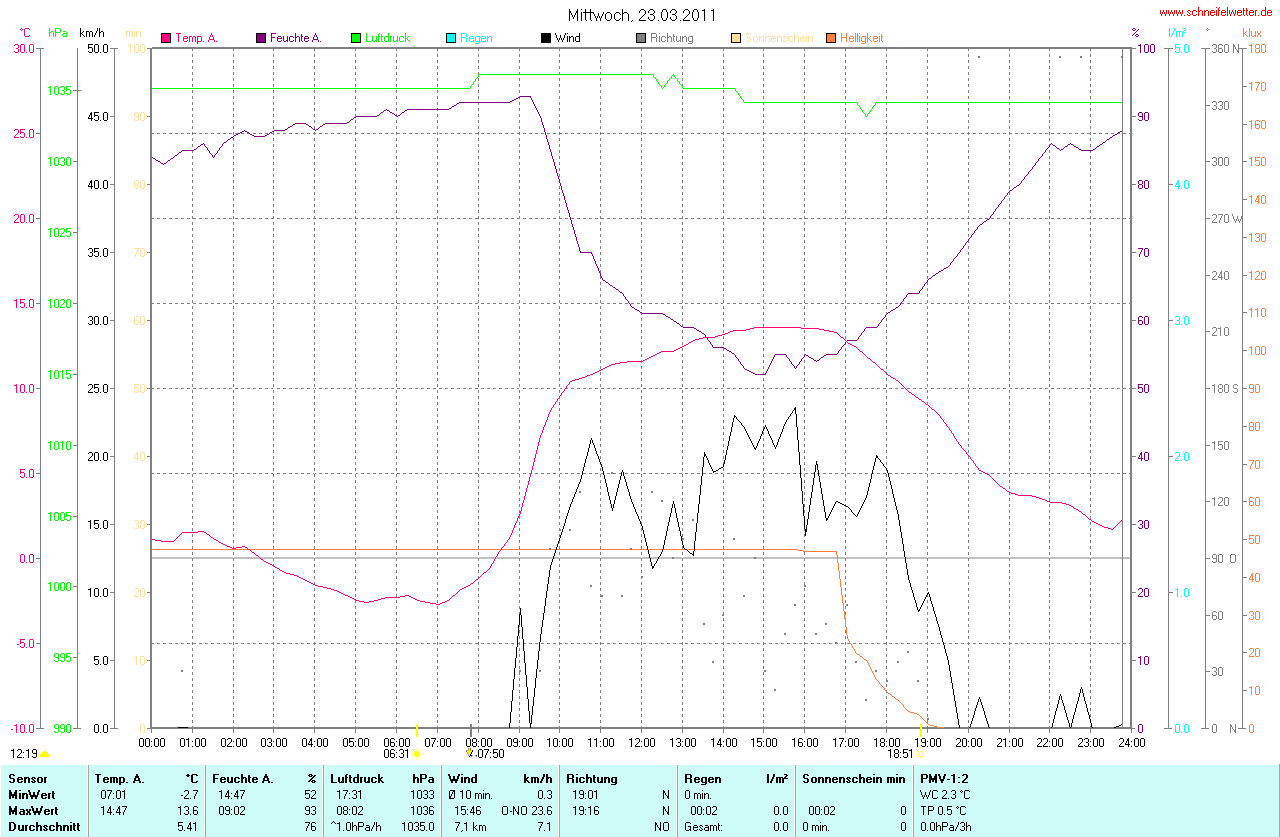Click minimum temperature time 07:01
The height and width of the screenshot is (837, 1280).
click(x=113, y=794)
